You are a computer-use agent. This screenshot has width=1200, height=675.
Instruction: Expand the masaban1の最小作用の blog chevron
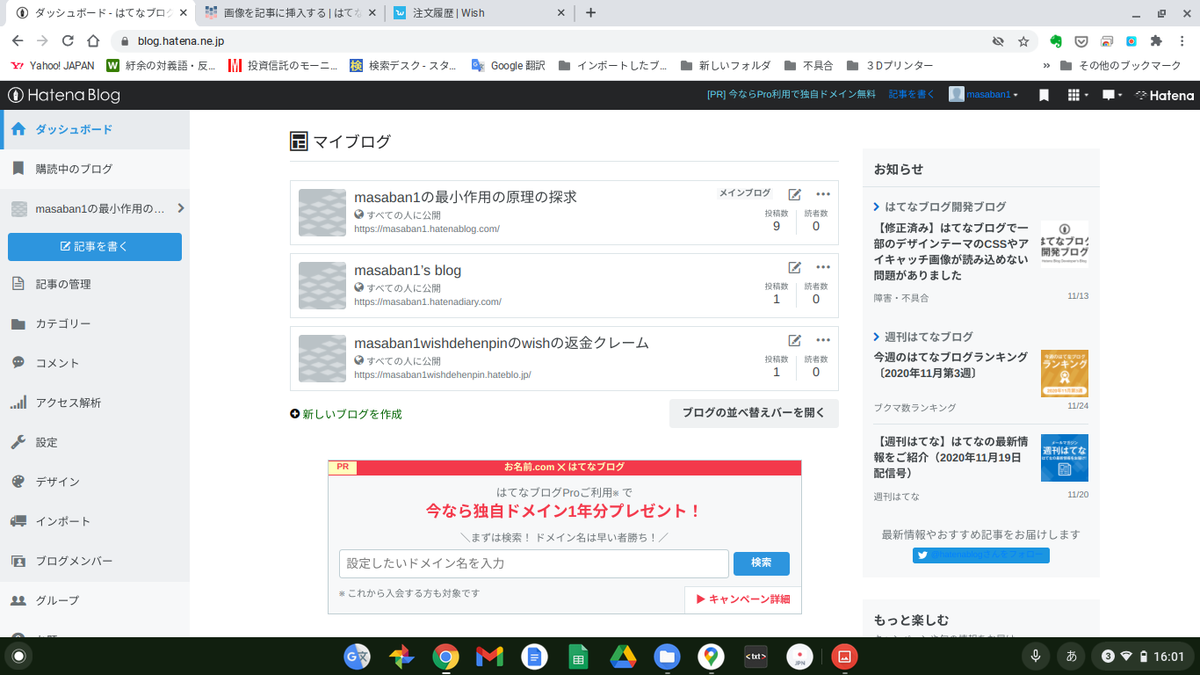tap(180, 208)
